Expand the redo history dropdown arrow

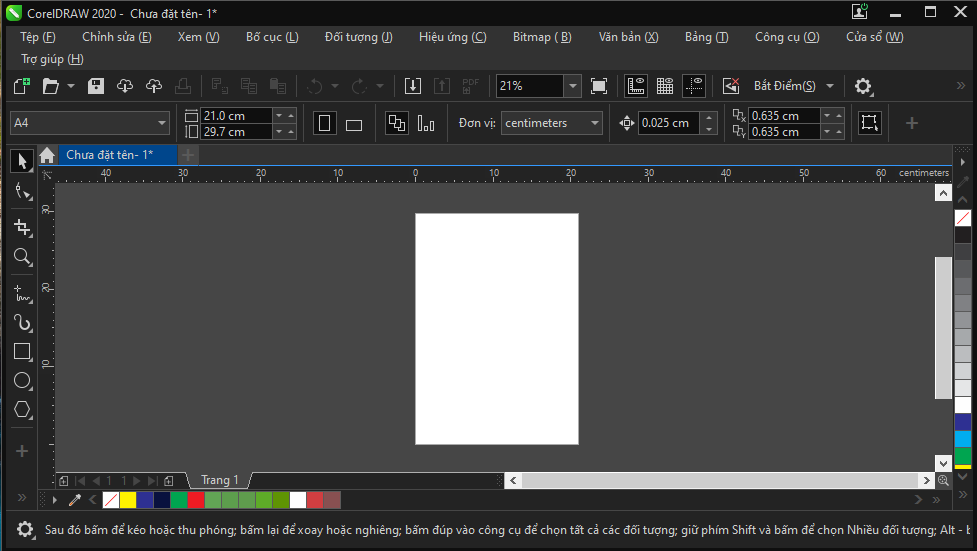pos(379,86)
